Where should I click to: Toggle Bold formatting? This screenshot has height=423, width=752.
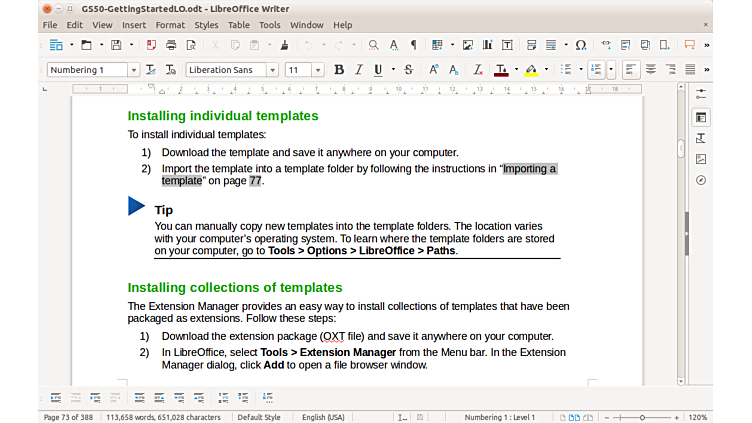coord(339,70)
